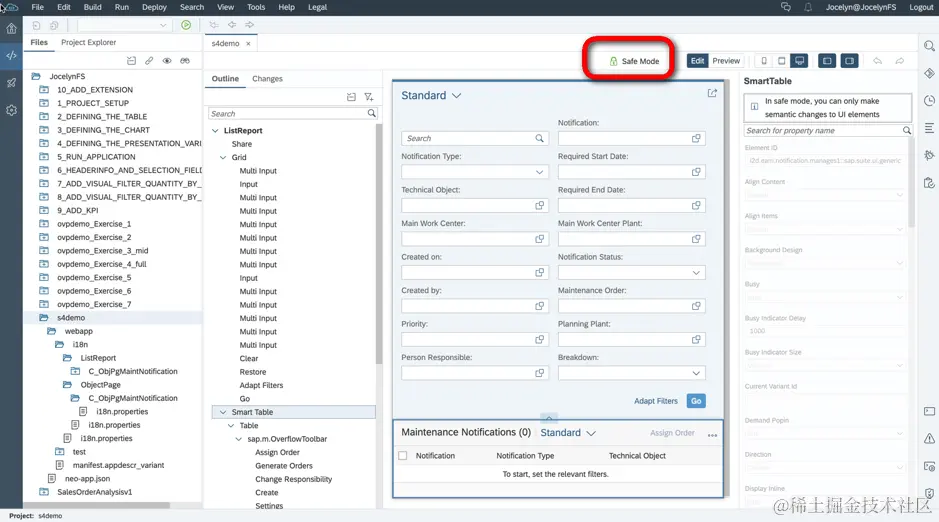This screenshot has height=522, width=939.
Task: Select Generate Orders in the outline
Action: [284, 466]
